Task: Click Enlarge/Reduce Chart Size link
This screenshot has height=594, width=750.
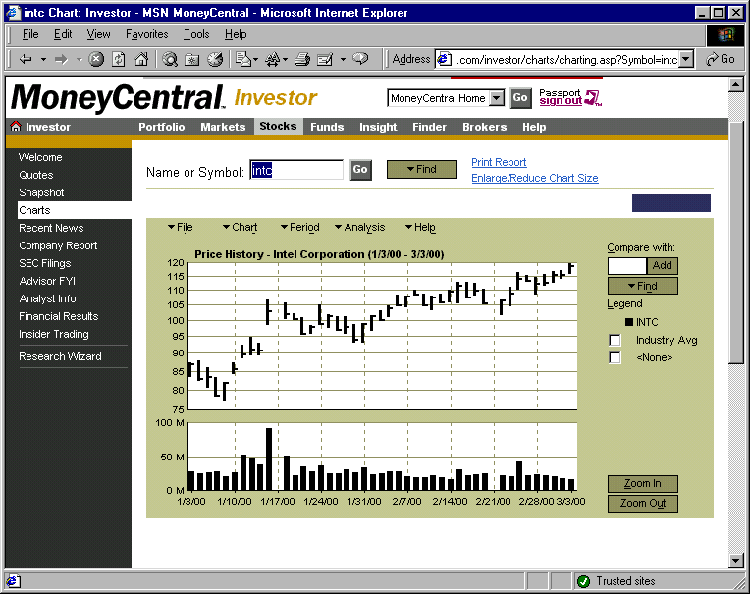Action: 535,178
